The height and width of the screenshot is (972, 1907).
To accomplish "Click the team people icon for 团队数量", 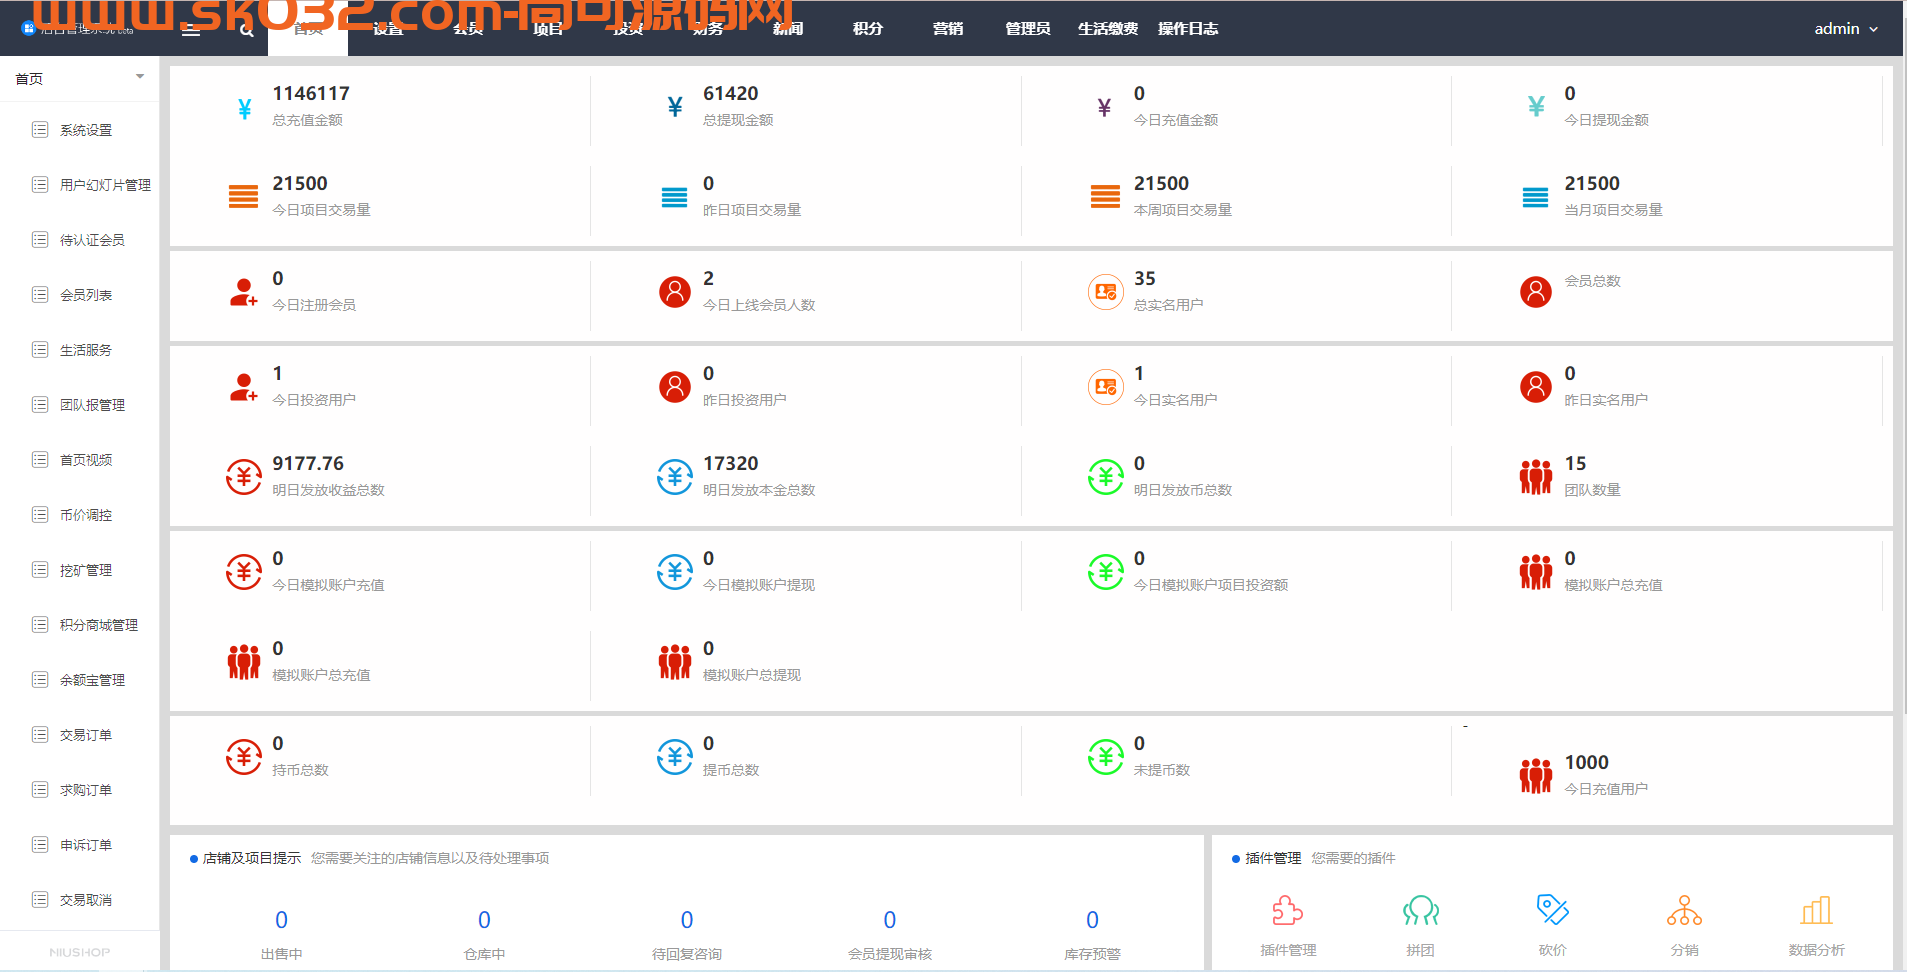I will pos(1535,477).
